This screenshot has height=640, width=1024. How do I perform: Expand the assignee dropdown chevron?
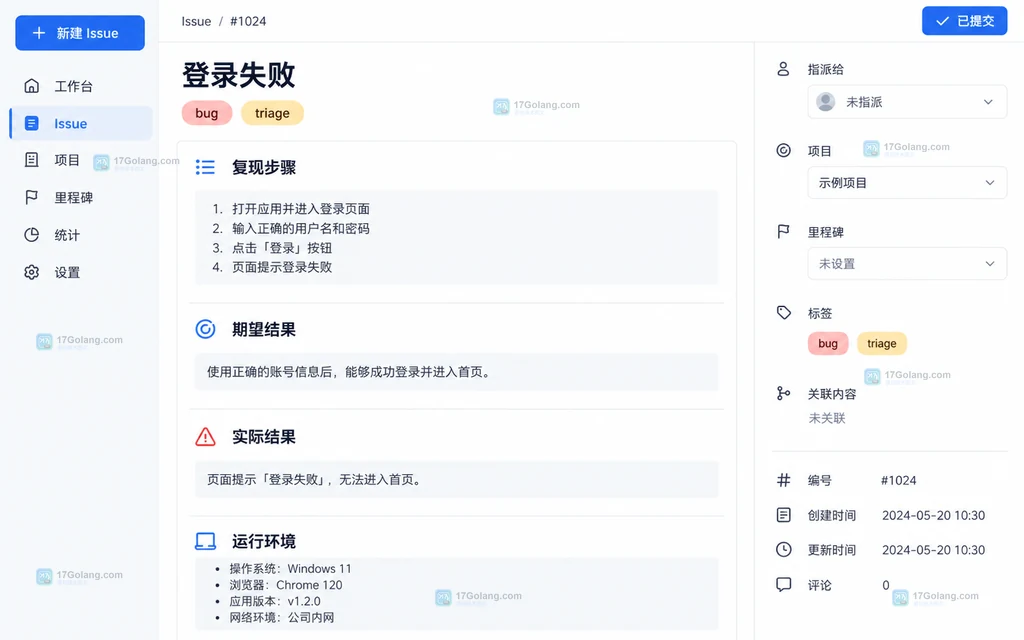point(988,102)
